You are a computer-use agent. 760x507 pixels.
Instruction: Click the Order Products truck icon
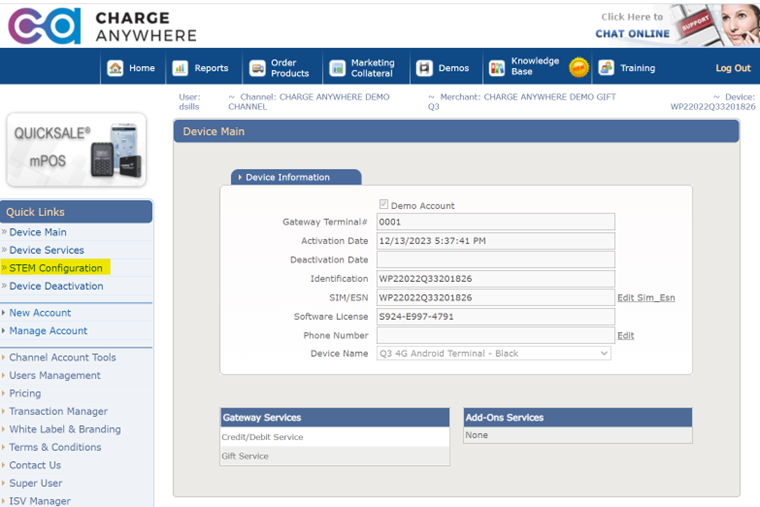click(x=258, y=68)
